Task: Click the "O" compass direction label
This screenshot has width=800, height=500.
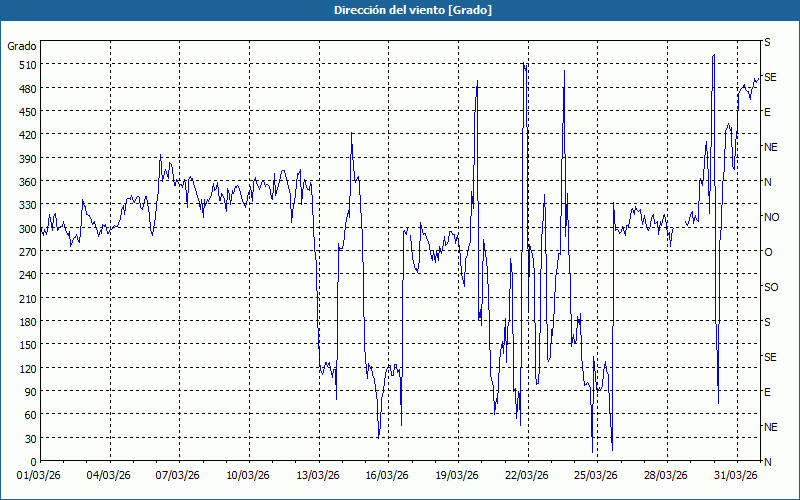Action: (768, 252)
